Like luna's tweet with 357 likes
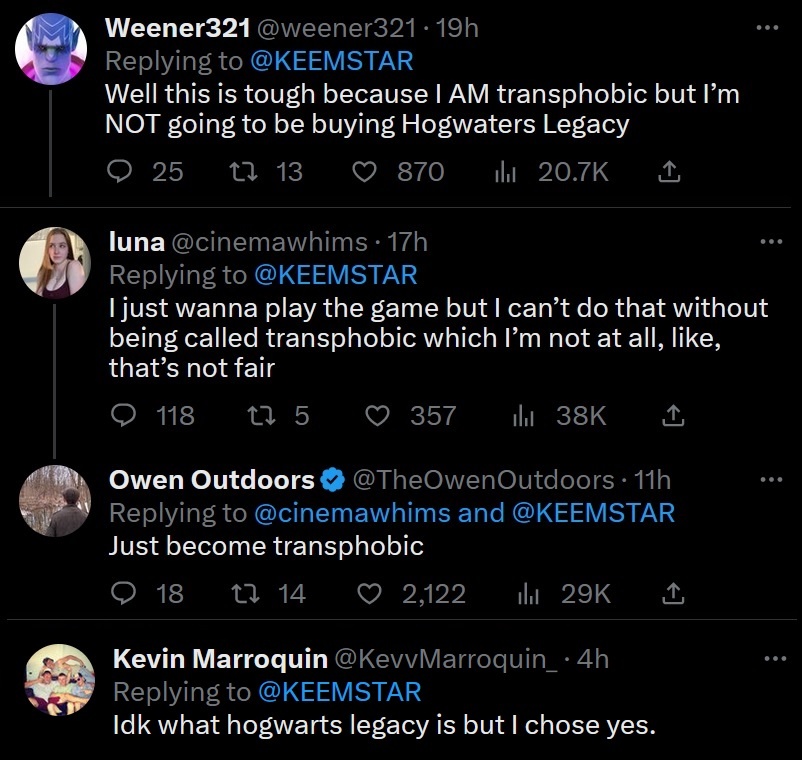The image size is (802, 760). point(378,415)
